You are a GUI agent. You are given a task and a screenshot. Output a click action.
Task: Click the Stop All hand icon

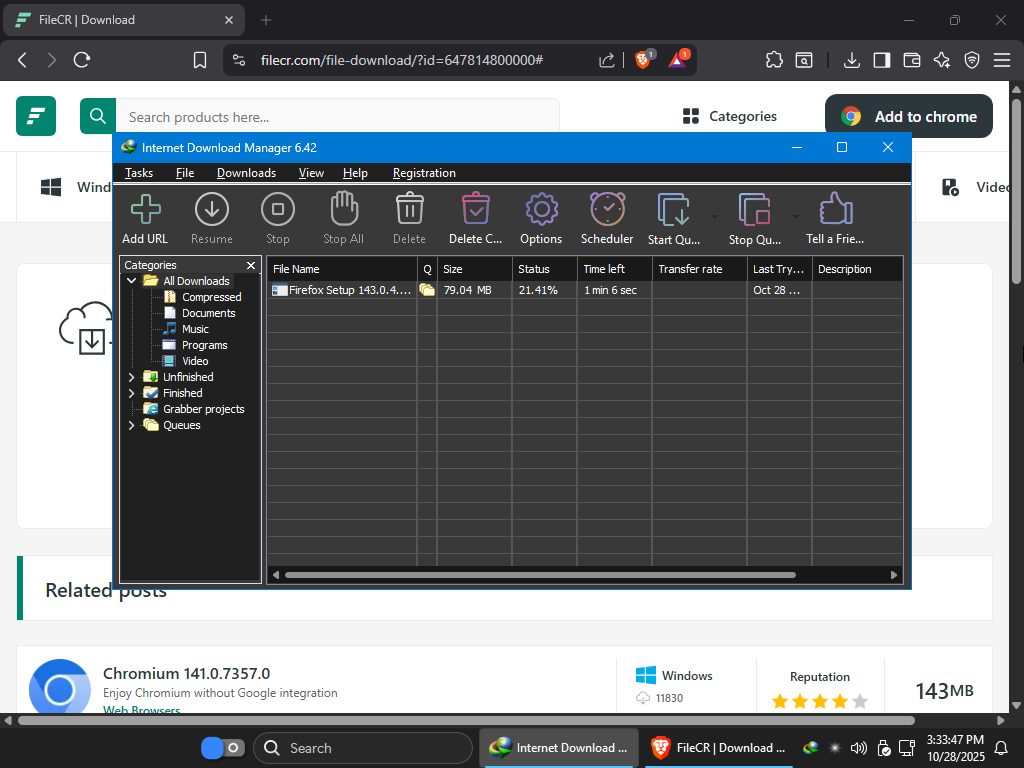343,211
